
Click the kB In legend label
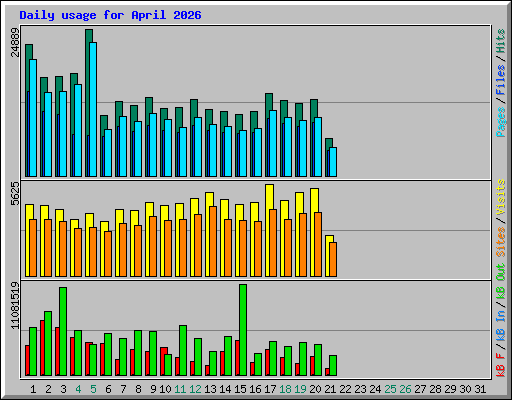501,325
